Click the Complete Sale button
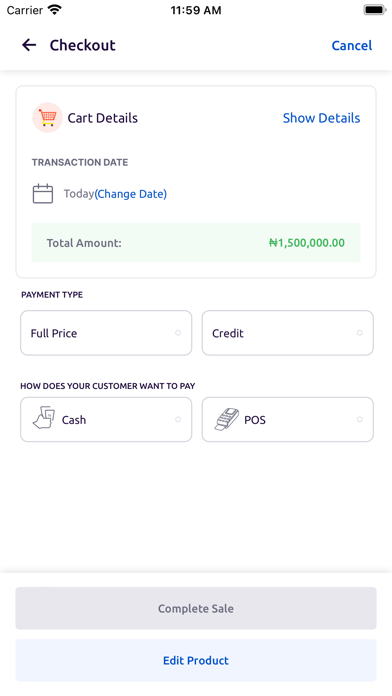This screenshot has width=392, height=696. click(196, 608)
